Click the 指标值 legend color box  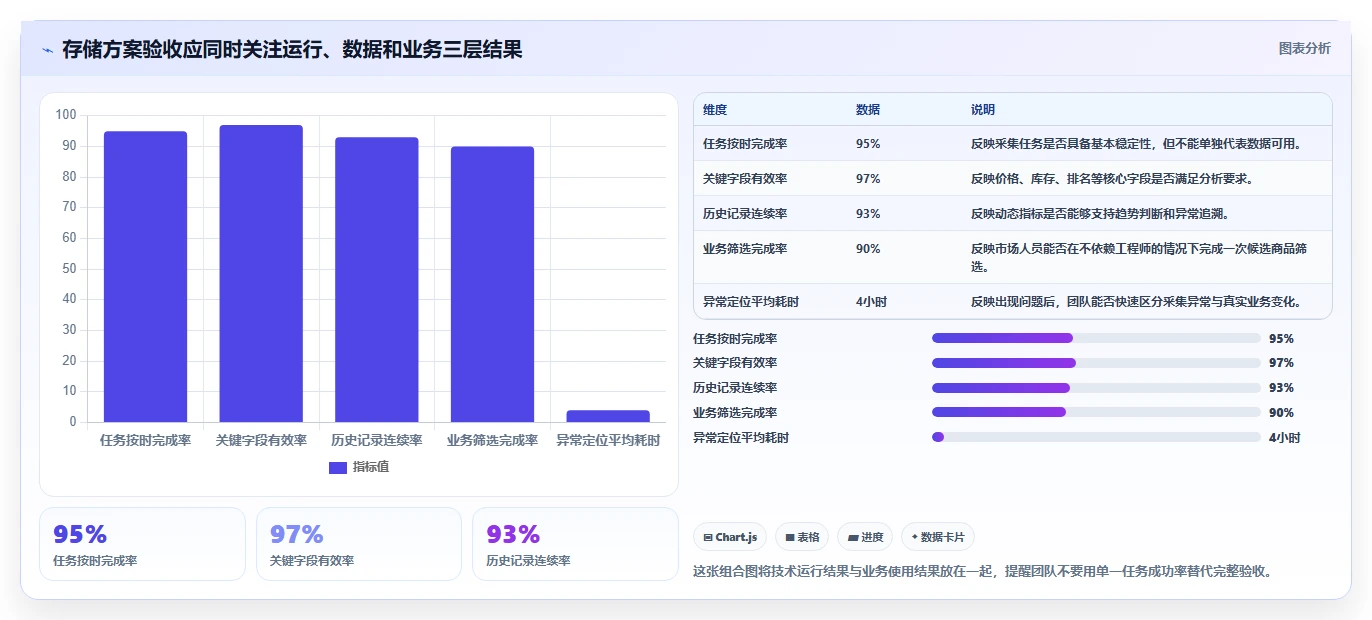[x=338, y=467]
